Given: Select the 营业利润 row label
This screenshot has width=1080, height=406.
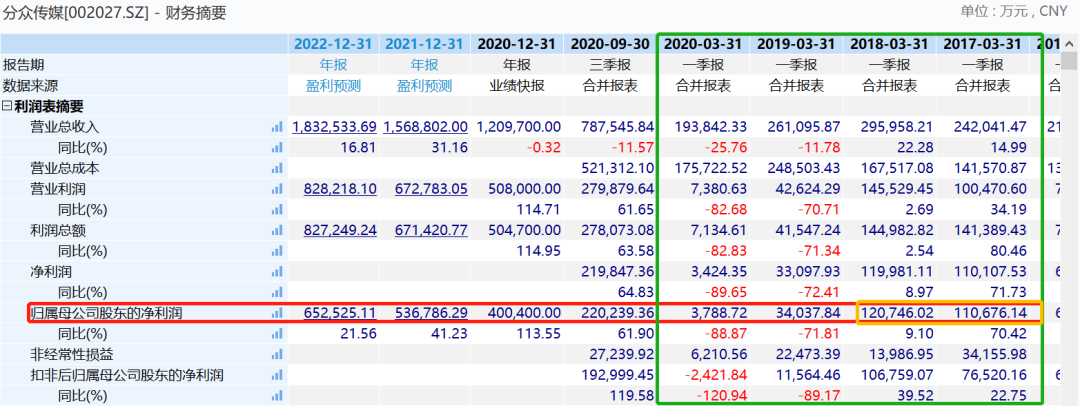Looking at the screenshot, I should (58, 189).
